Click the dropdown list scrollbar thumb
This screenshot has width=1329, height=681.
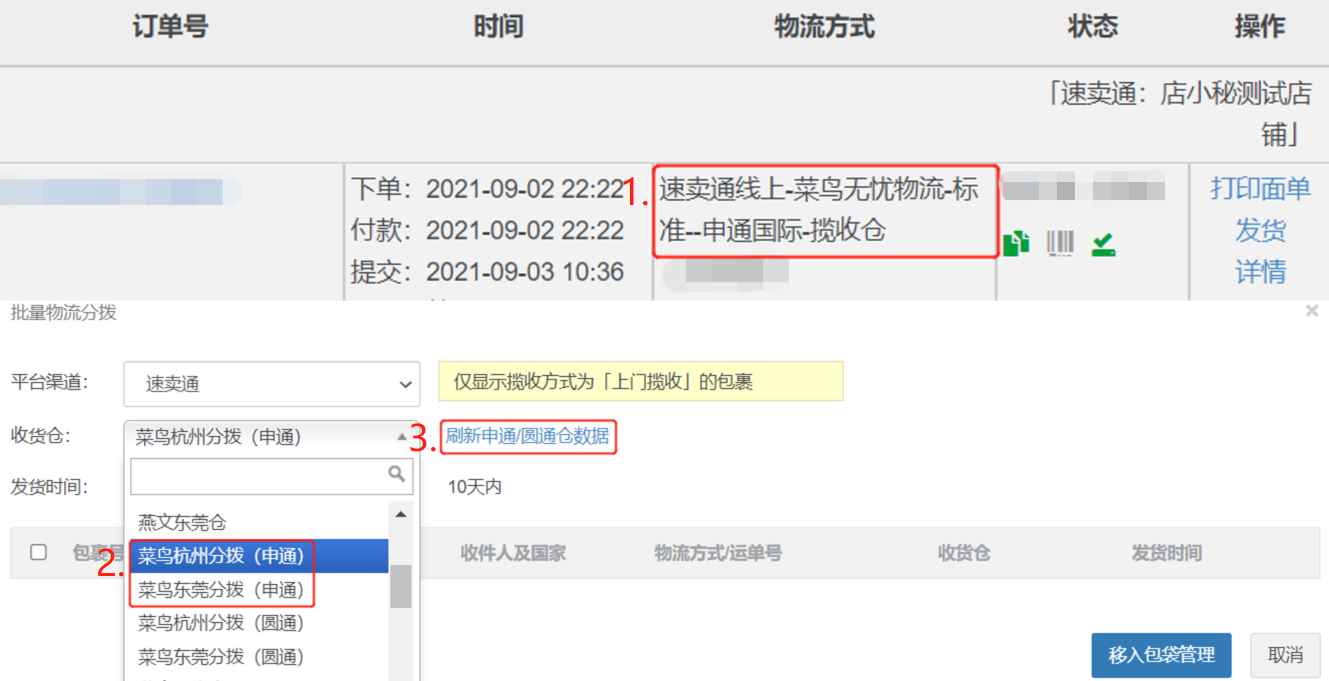pyautogui.click(x=400, y=586)
